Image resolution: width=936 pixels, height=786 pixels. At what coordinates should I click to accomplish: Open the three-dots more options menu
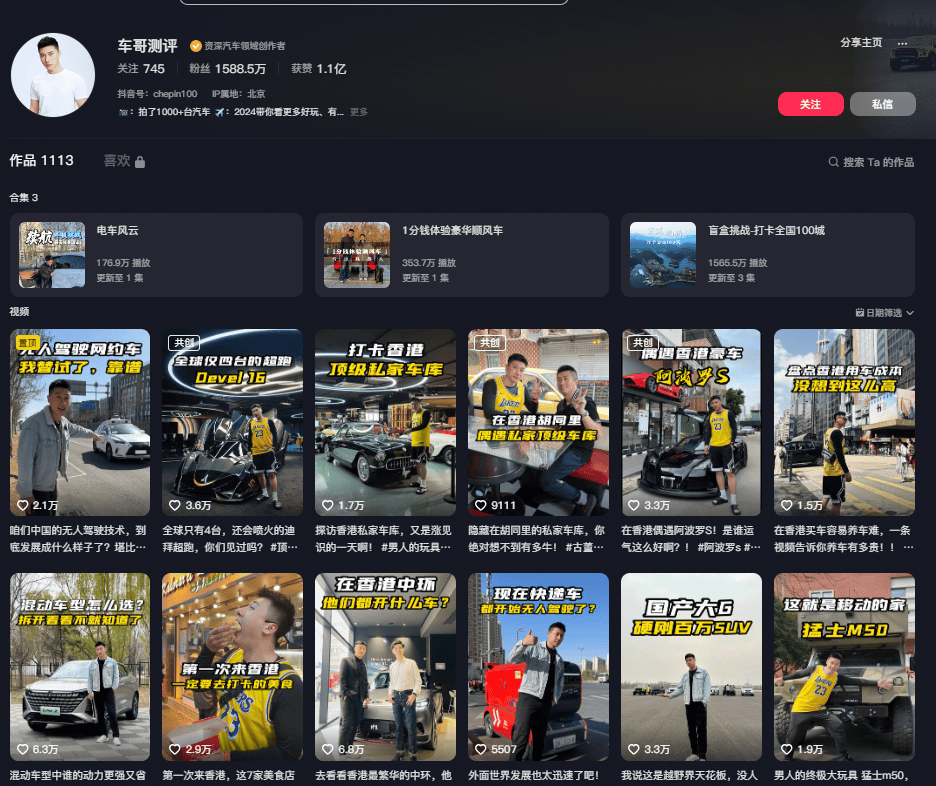(902, 43)
